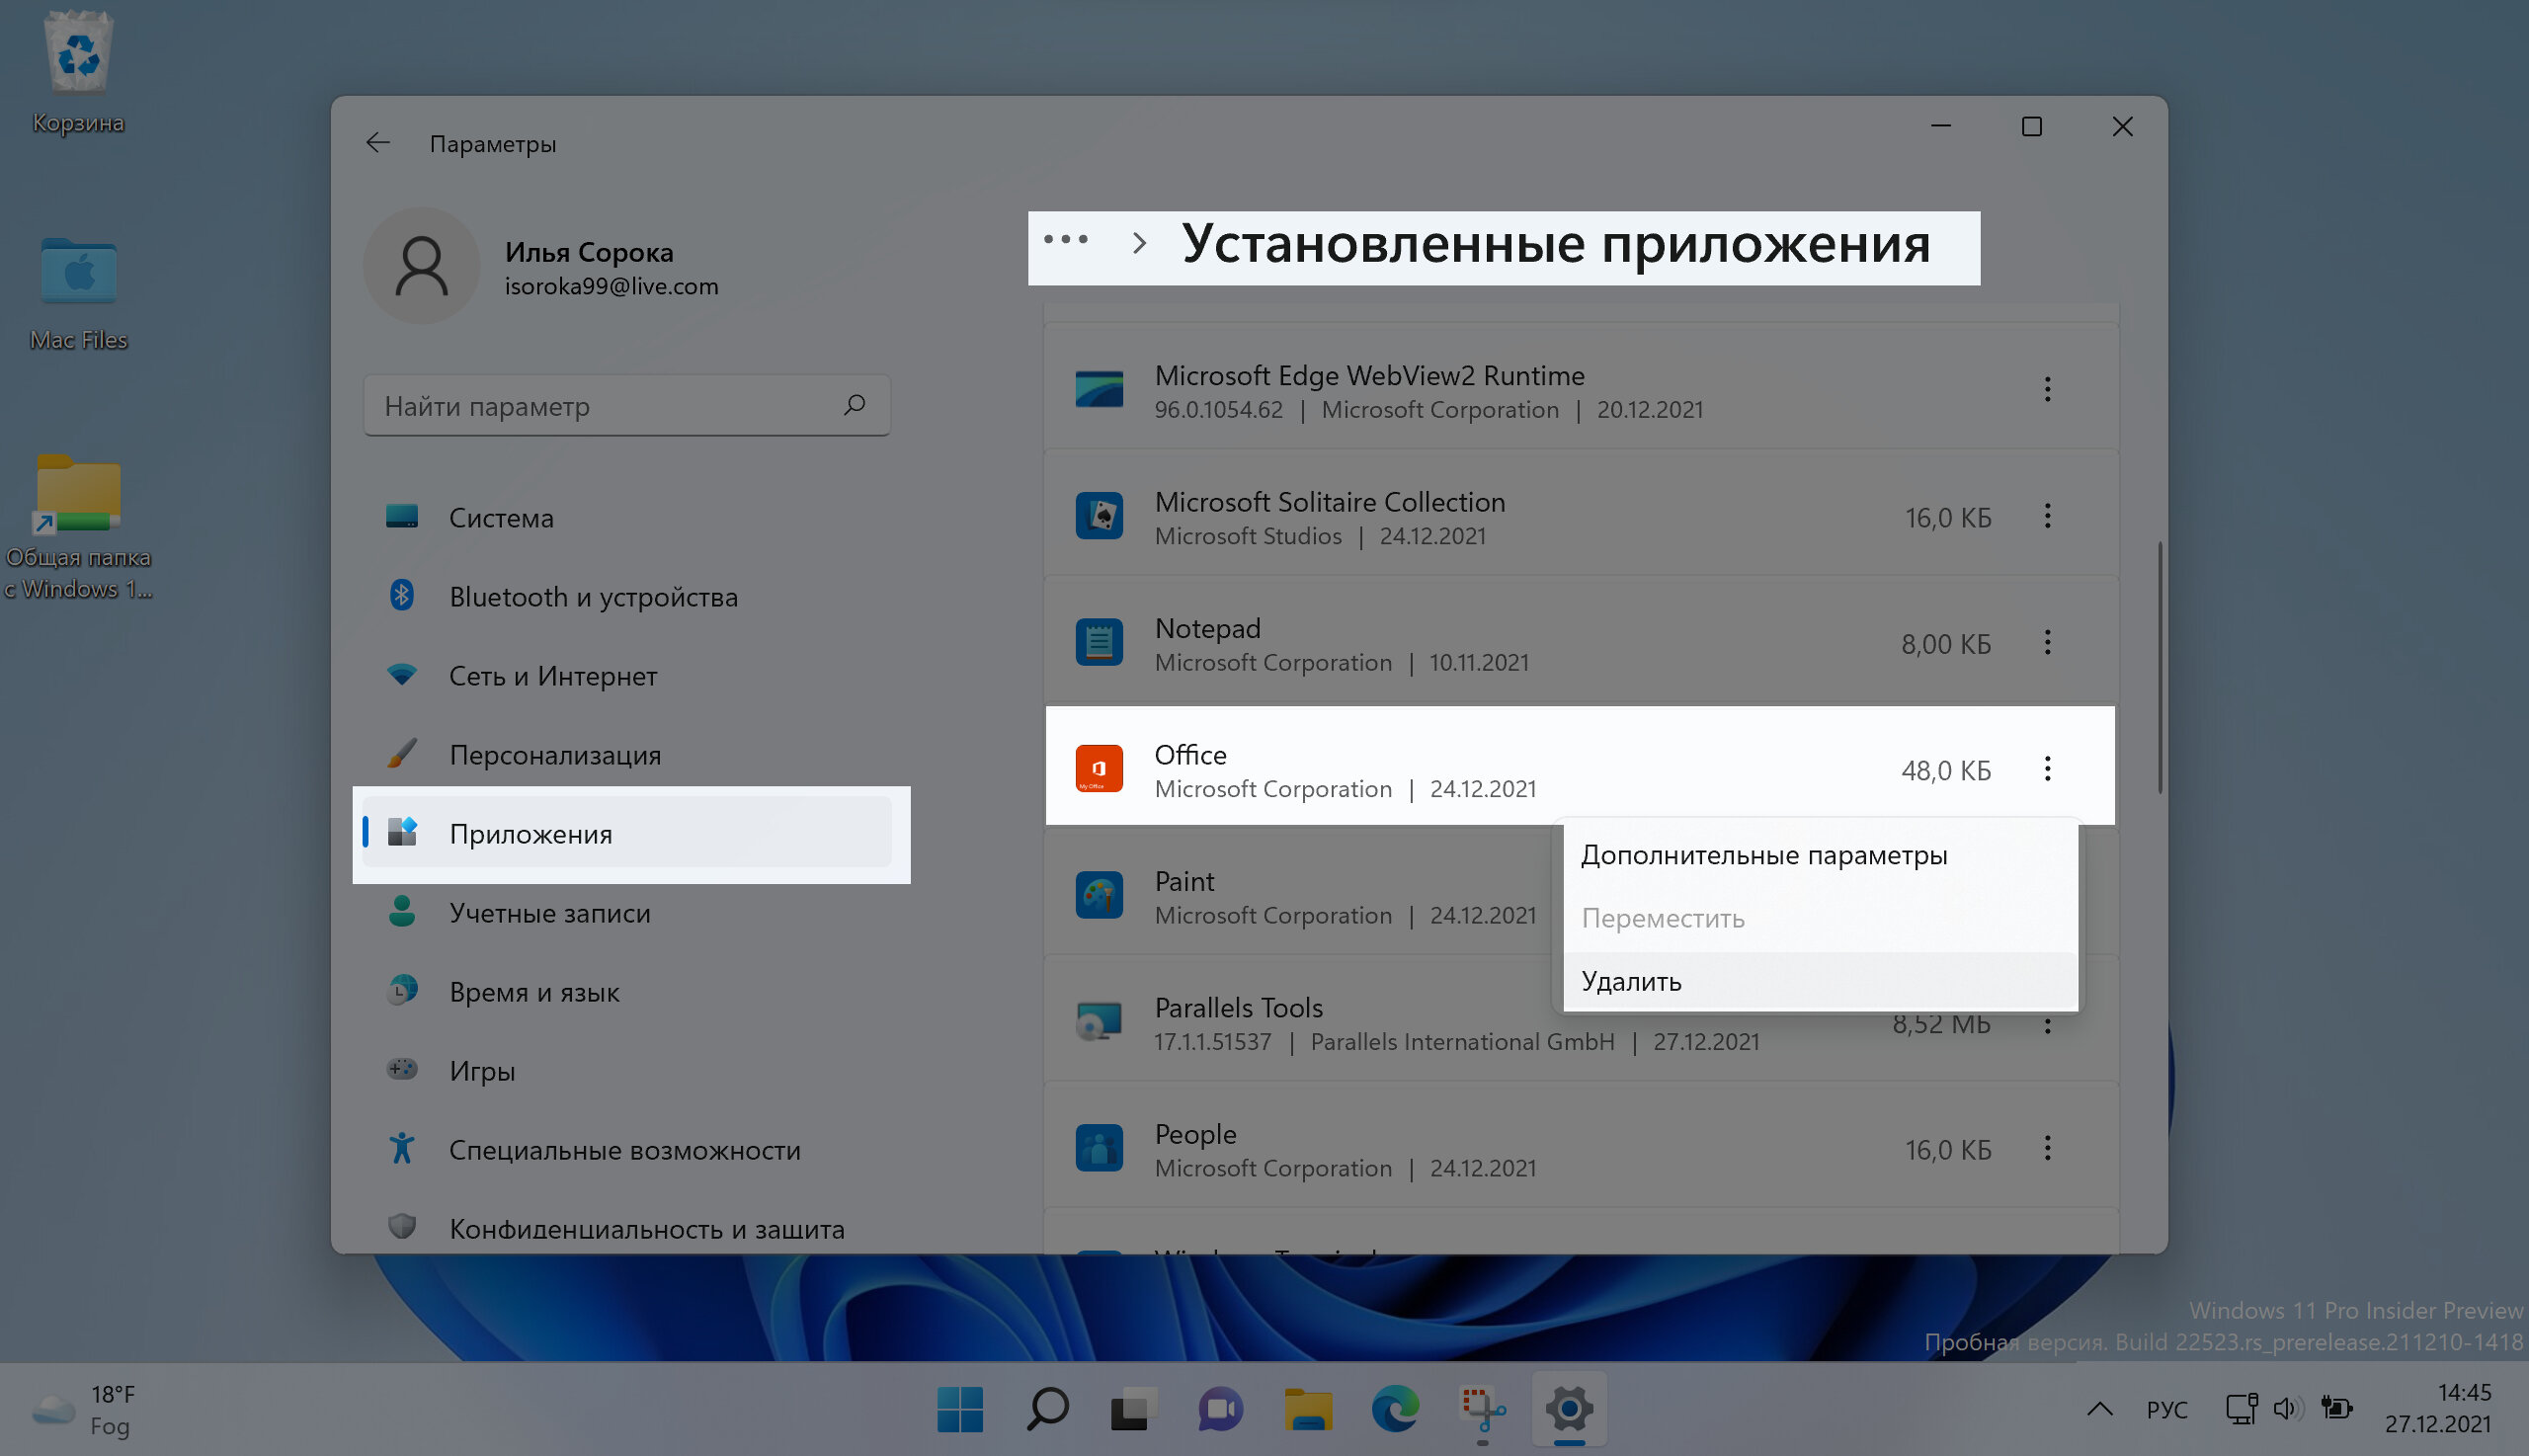Select Общая папка с Windows desktop shortcut
This screenshot has width=2529, height=1456.
click(78, 528)
